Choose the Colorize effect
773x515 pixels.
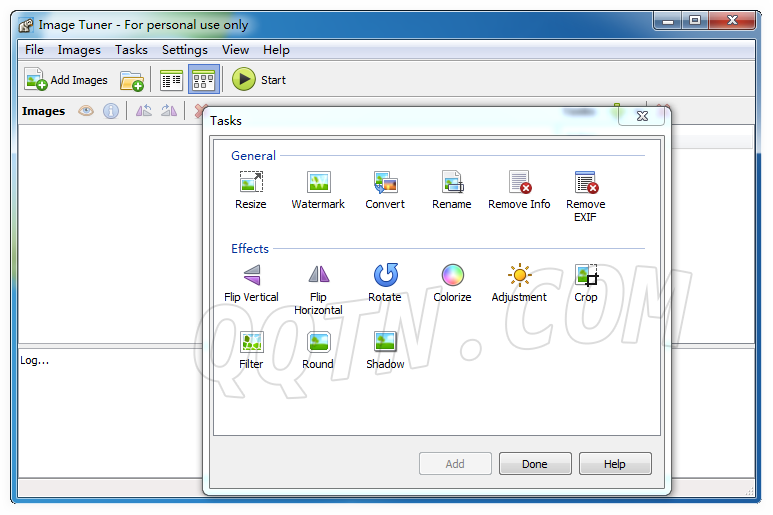452,276
